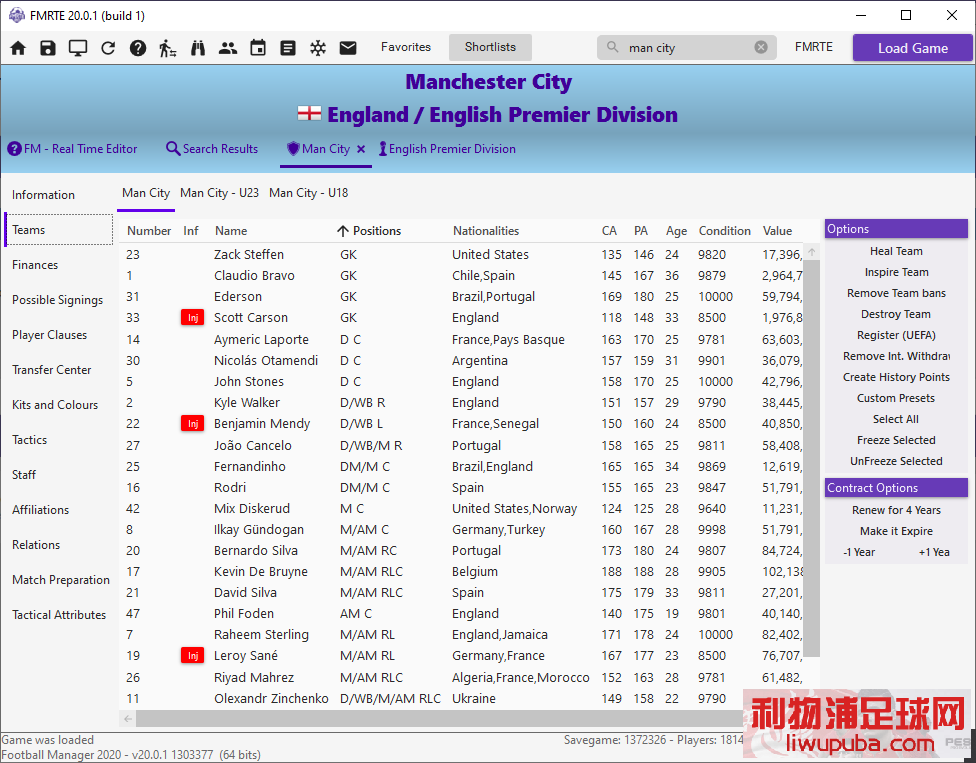Click the Select All option
This screenshot has width=976, height=763.
[896, 419]
